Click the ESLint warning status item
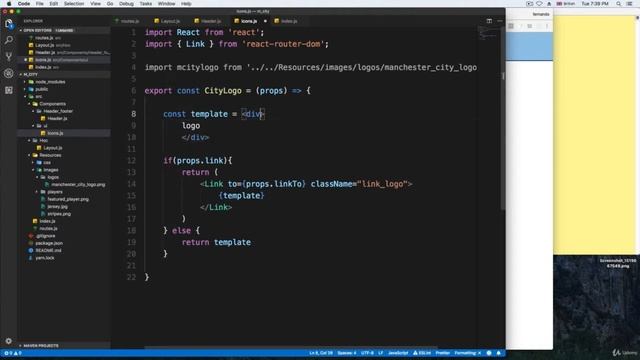Image resolution: width=640 pixels, height=360 pixels. coord(422,353)
